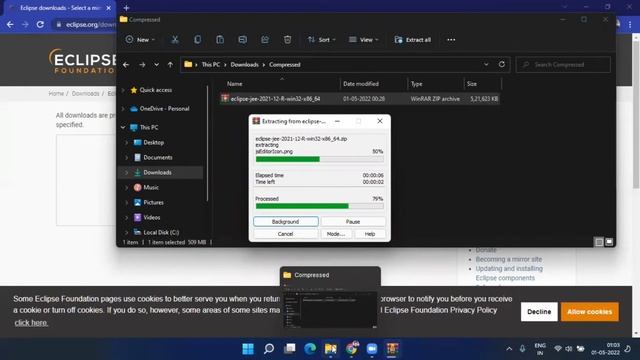Pause the extraction
The height and width of the screenshot is (360, 640).
click(x=353, y=222)
